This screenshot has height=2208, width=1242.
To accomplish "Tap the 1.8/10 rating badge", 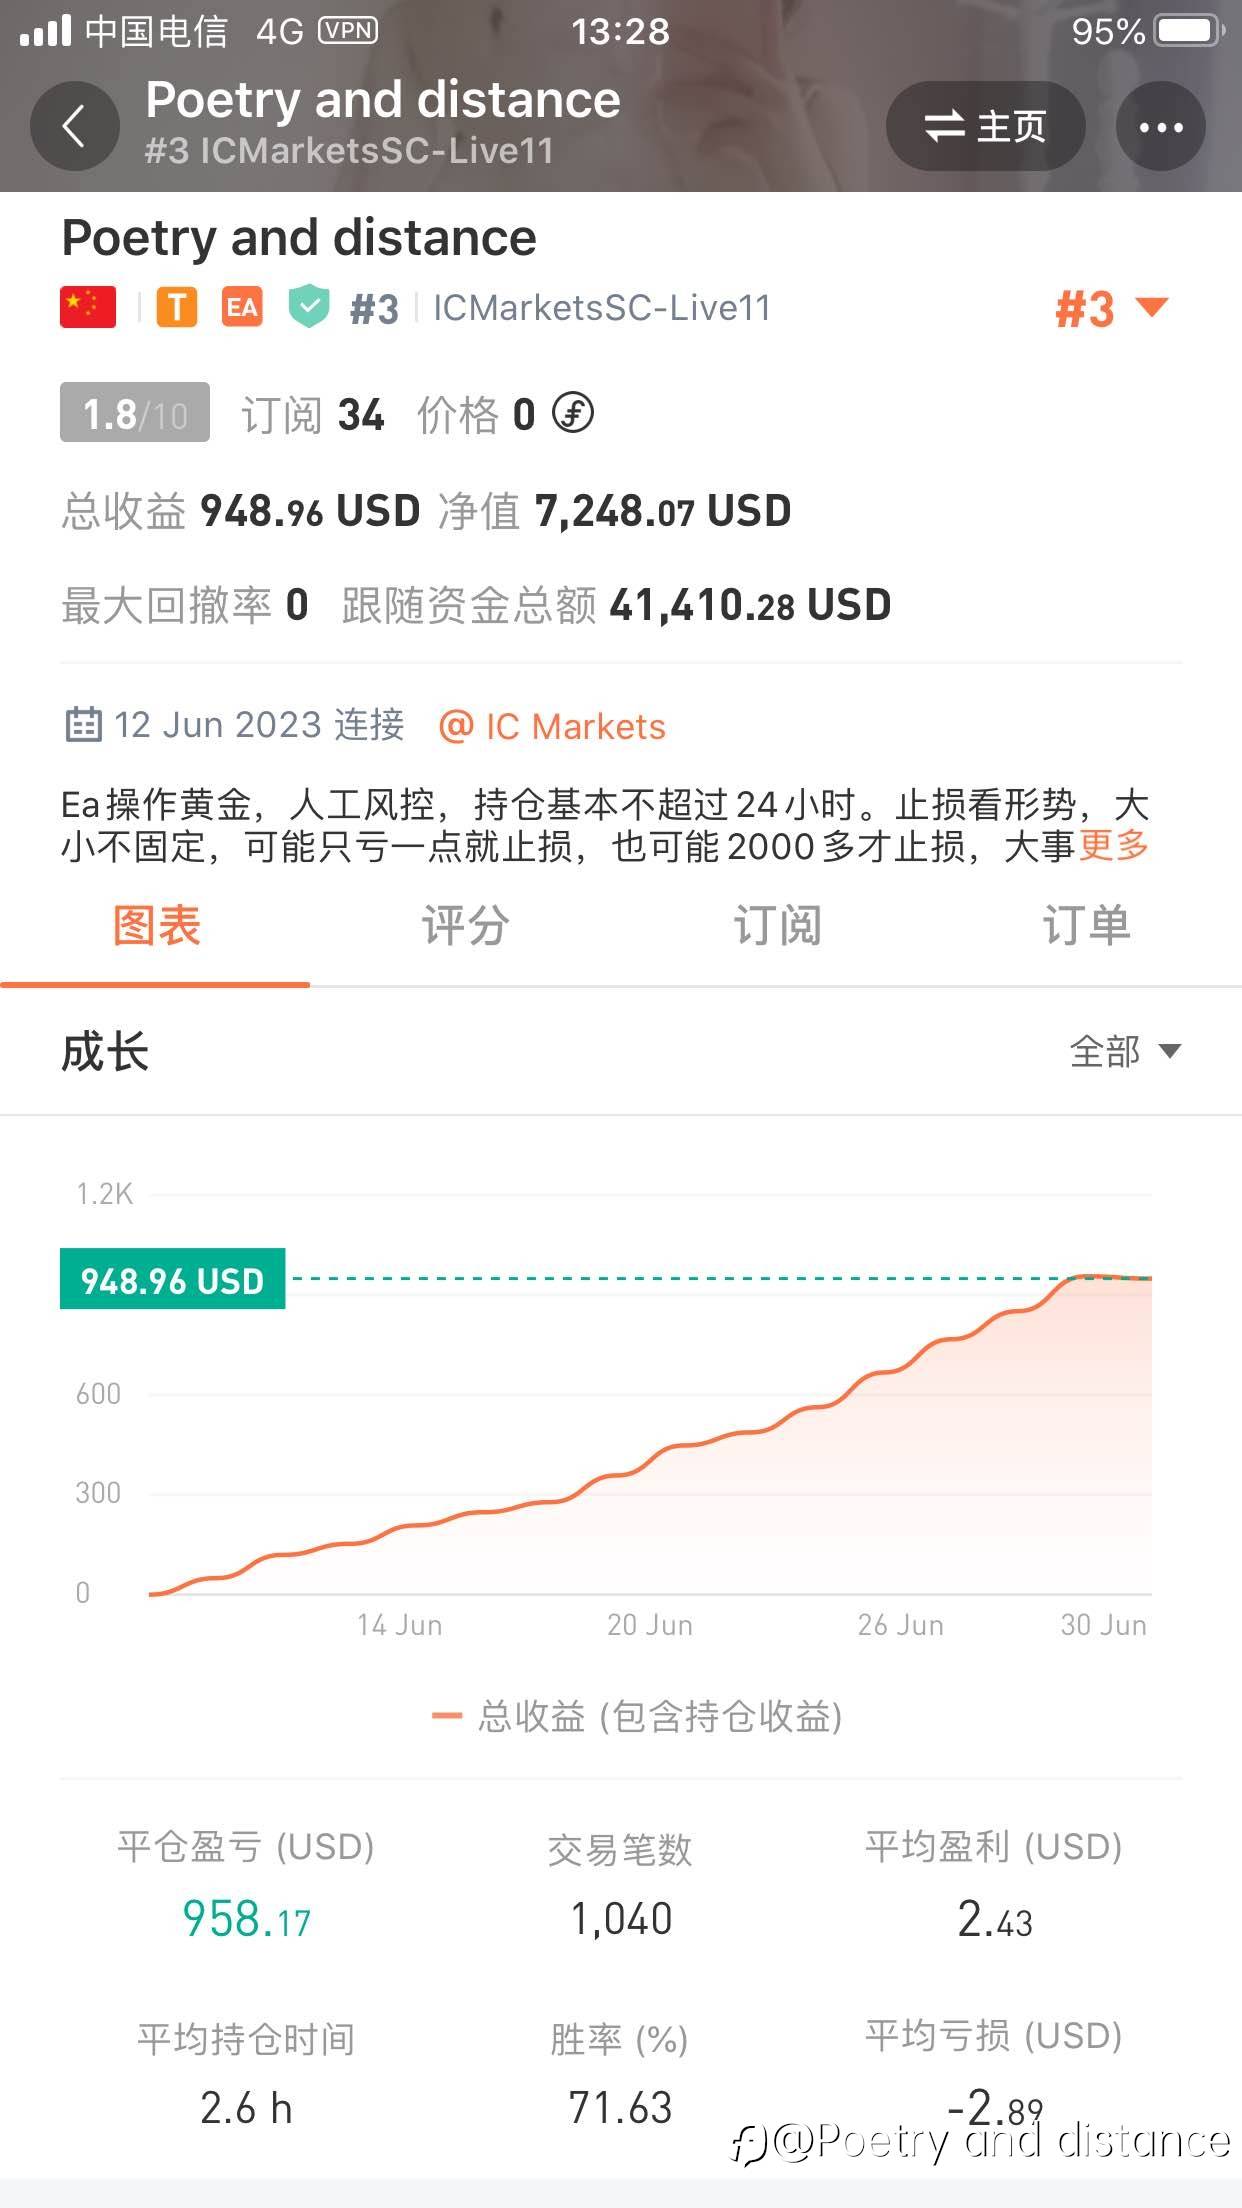I will tap(135, 413).
